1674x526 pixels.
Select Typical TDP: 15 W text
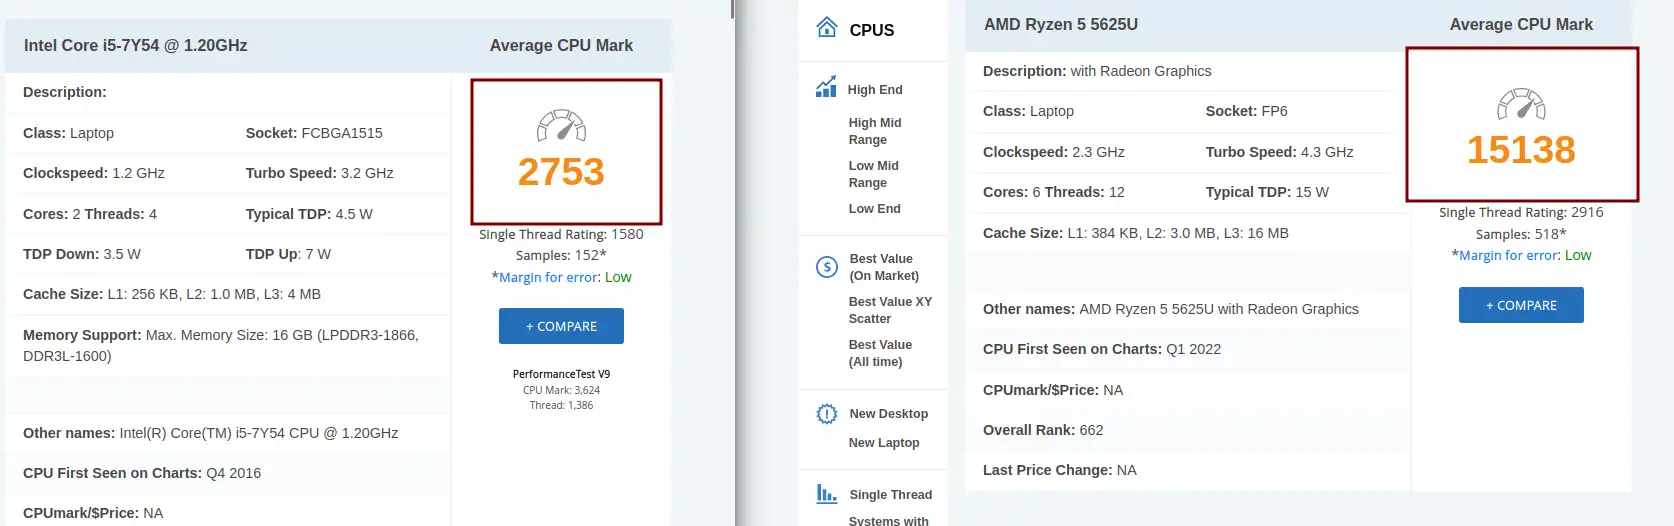click(x=1267, y=192)
